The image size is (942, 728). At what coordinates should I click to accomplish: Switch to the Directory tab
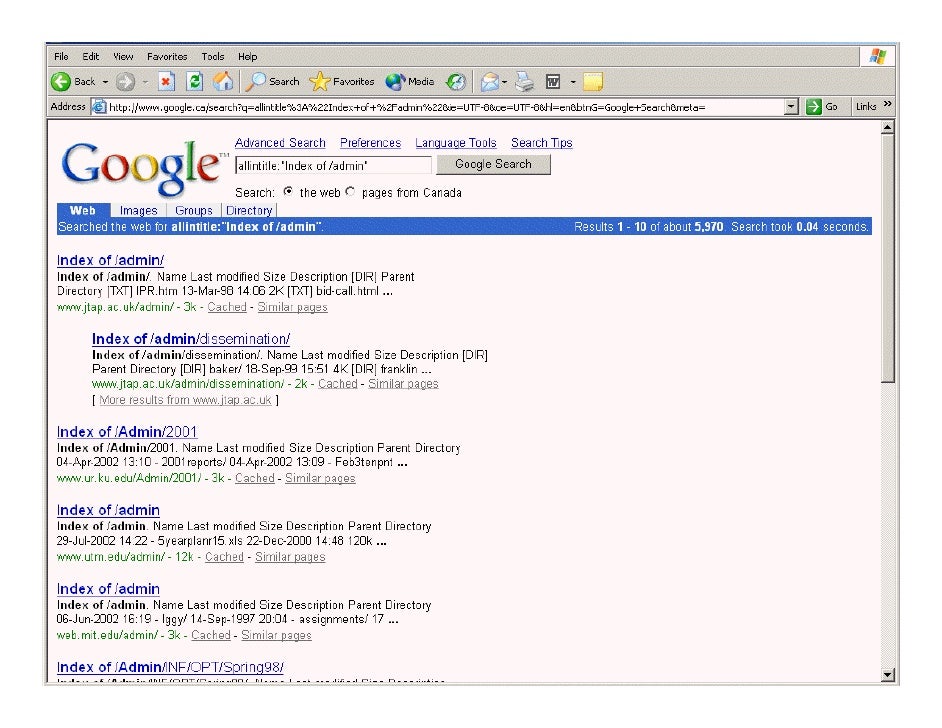click(x=249, y=211)
